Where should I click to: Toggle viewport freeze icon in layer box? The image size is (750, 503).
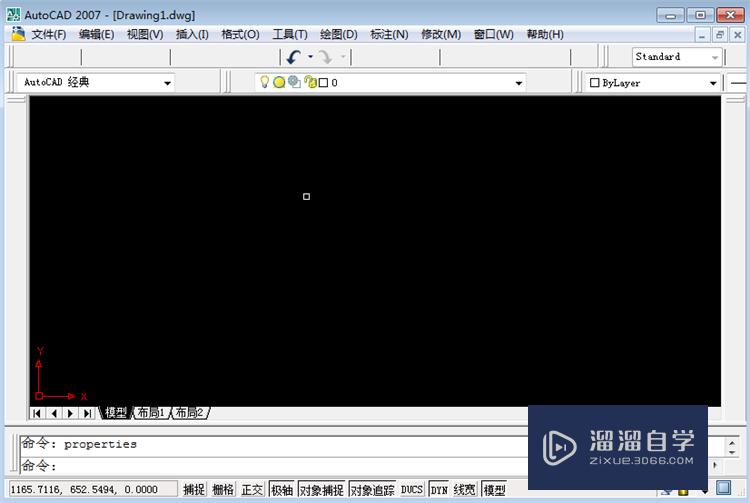[x=294, y=82]
